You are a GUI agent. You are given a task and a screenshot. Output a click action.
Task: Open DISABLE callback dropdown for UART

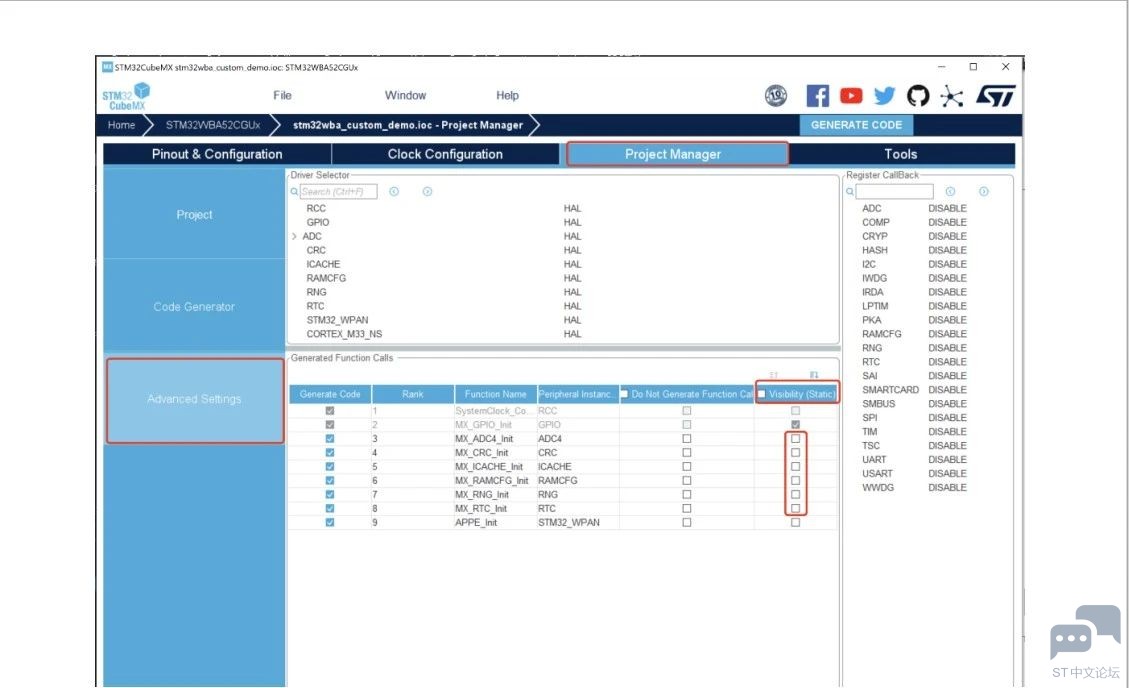tap(947, 459)
